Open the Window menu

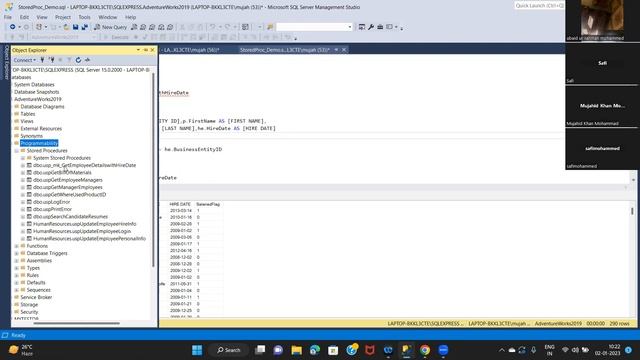pos(108,17)
